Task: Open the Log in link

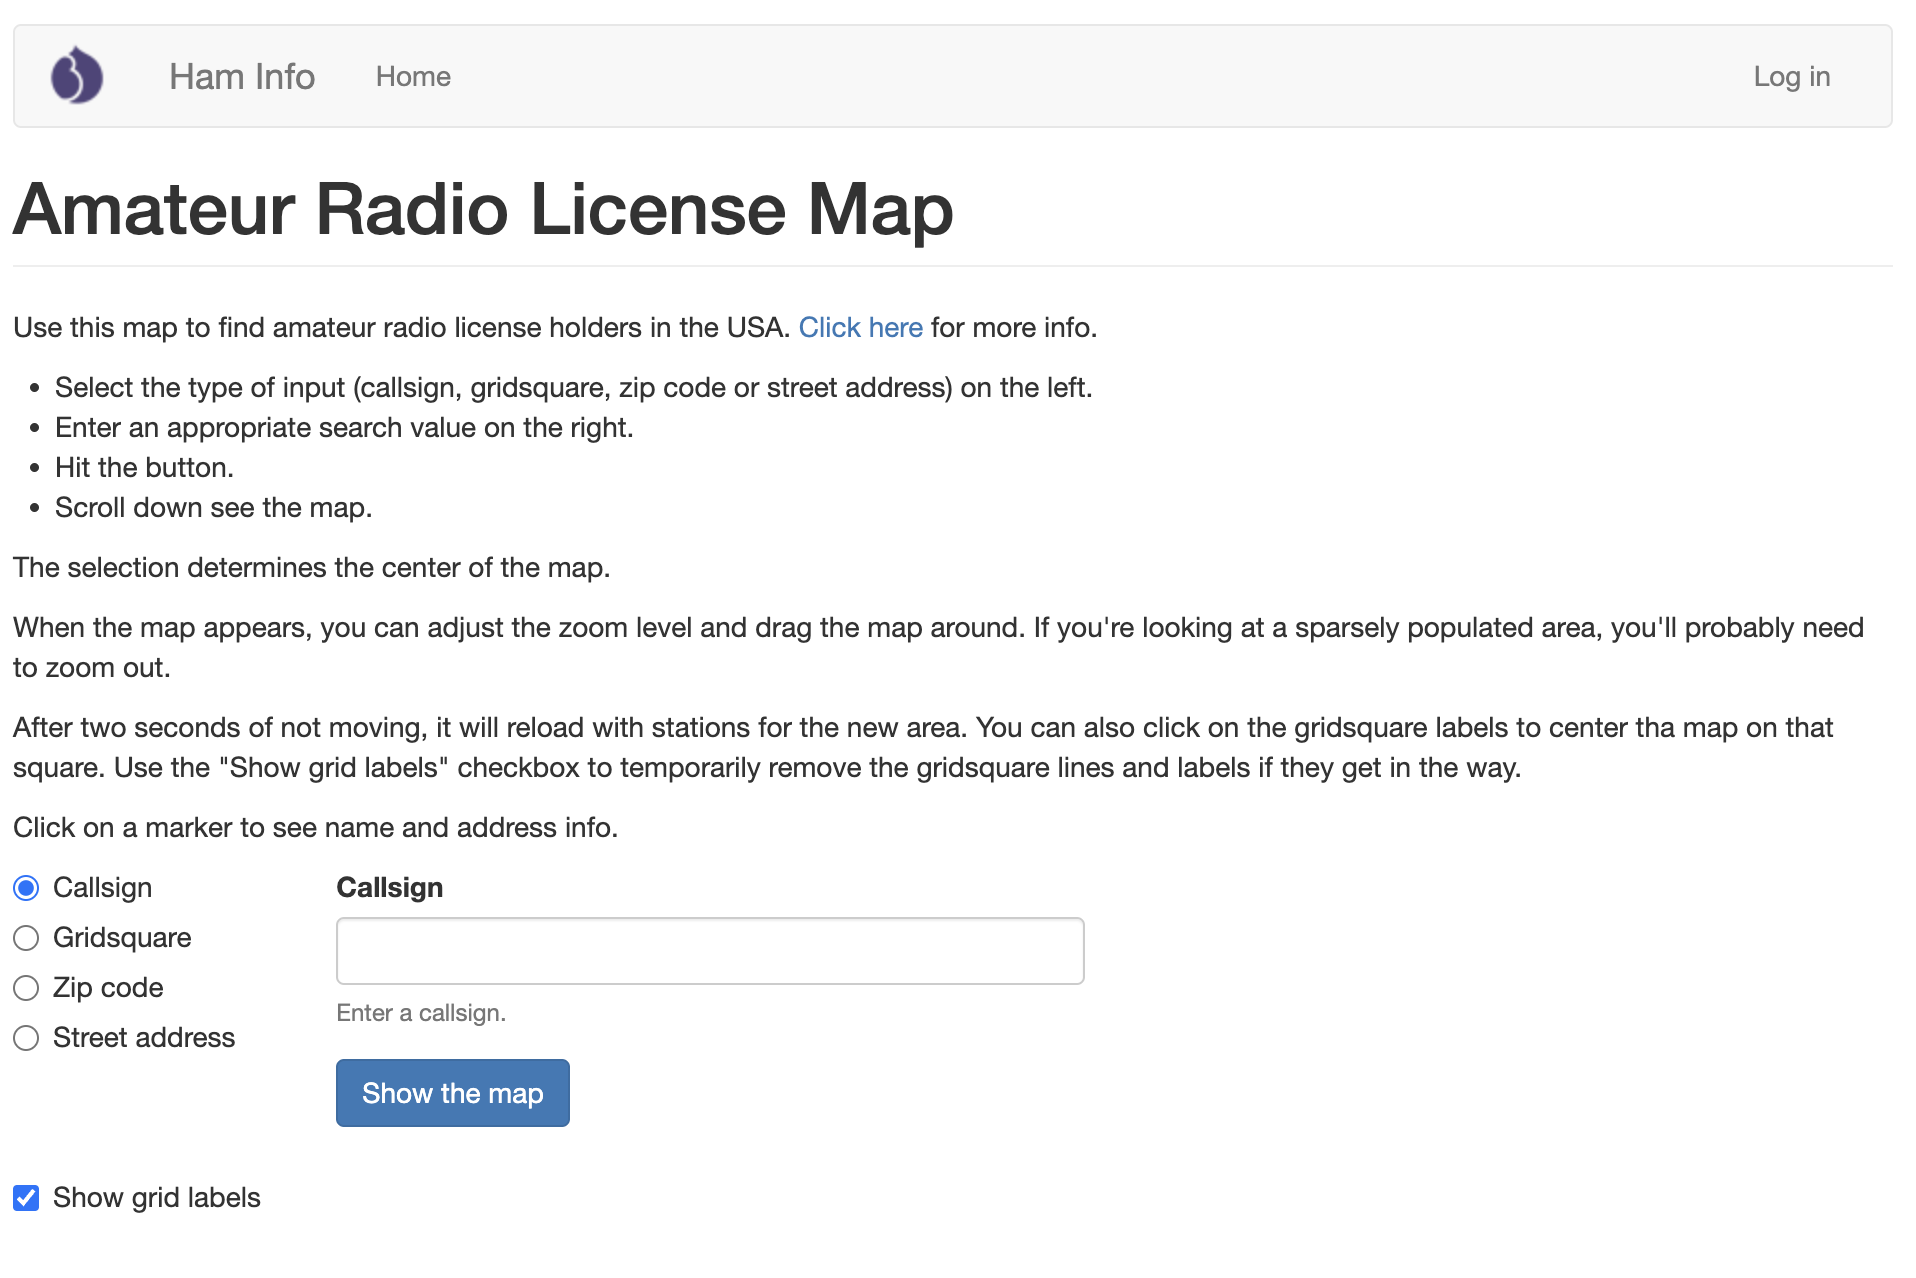Action: 1791,76
